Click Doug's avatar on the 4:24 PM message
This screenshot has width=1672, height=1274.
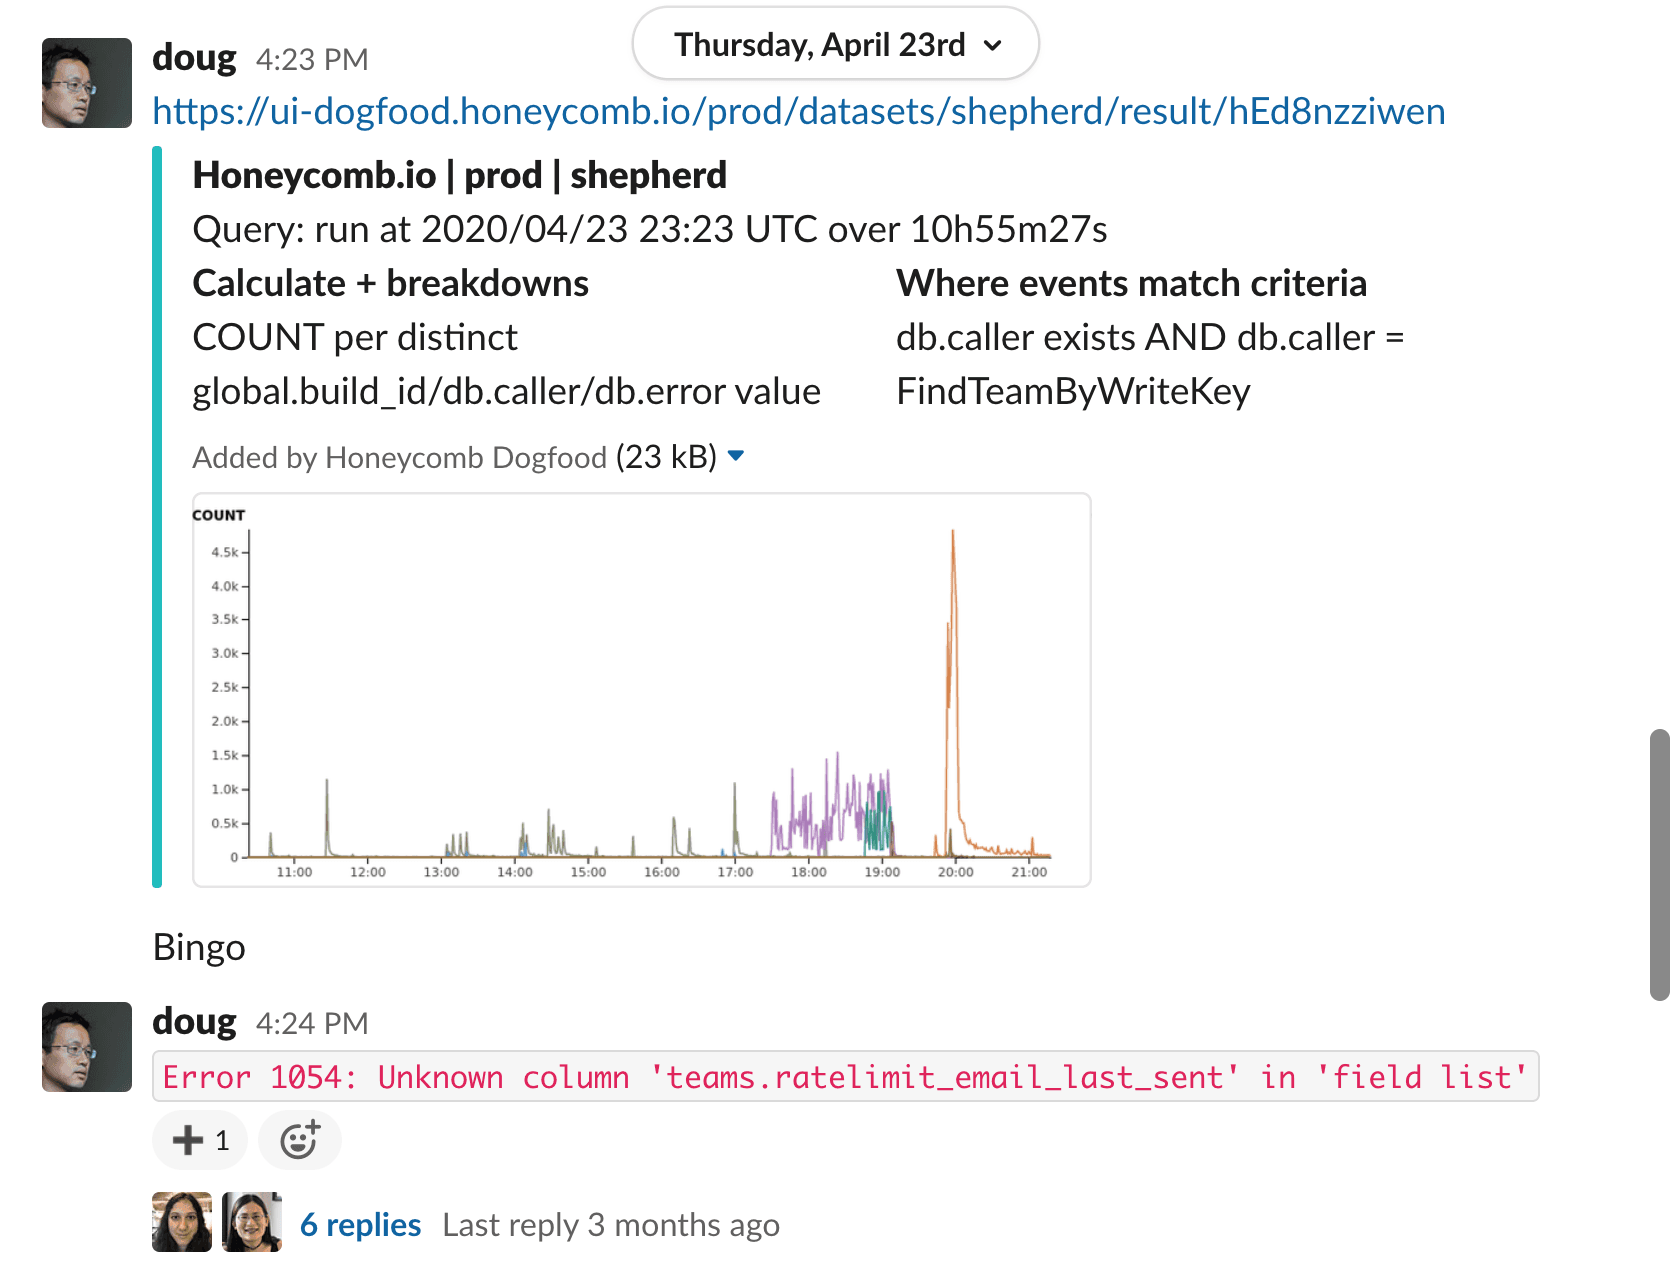coord(87,1047)
